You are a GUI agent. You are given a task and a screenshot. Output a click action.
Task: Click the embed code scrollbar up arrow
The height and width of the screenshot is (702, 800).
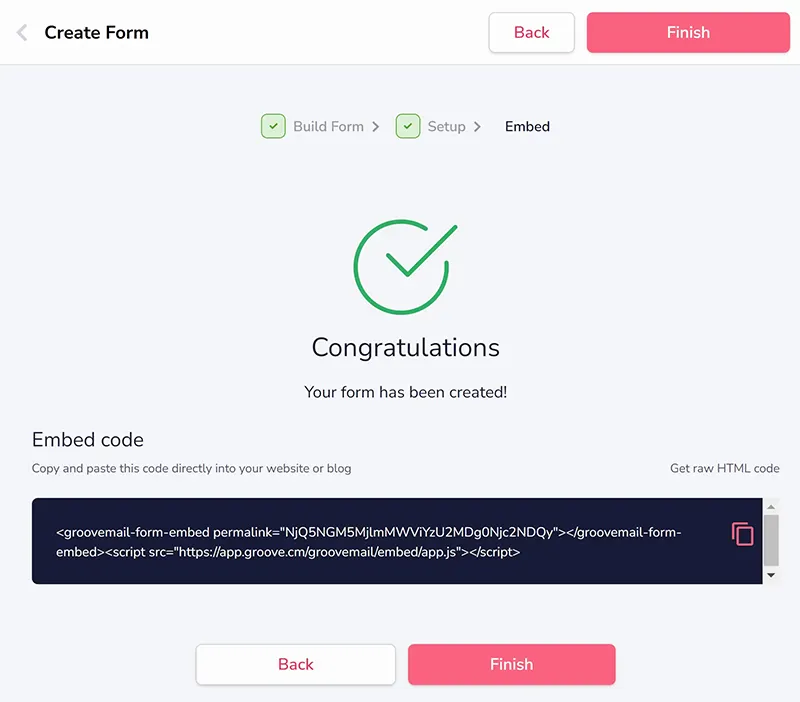click(771, 507)
